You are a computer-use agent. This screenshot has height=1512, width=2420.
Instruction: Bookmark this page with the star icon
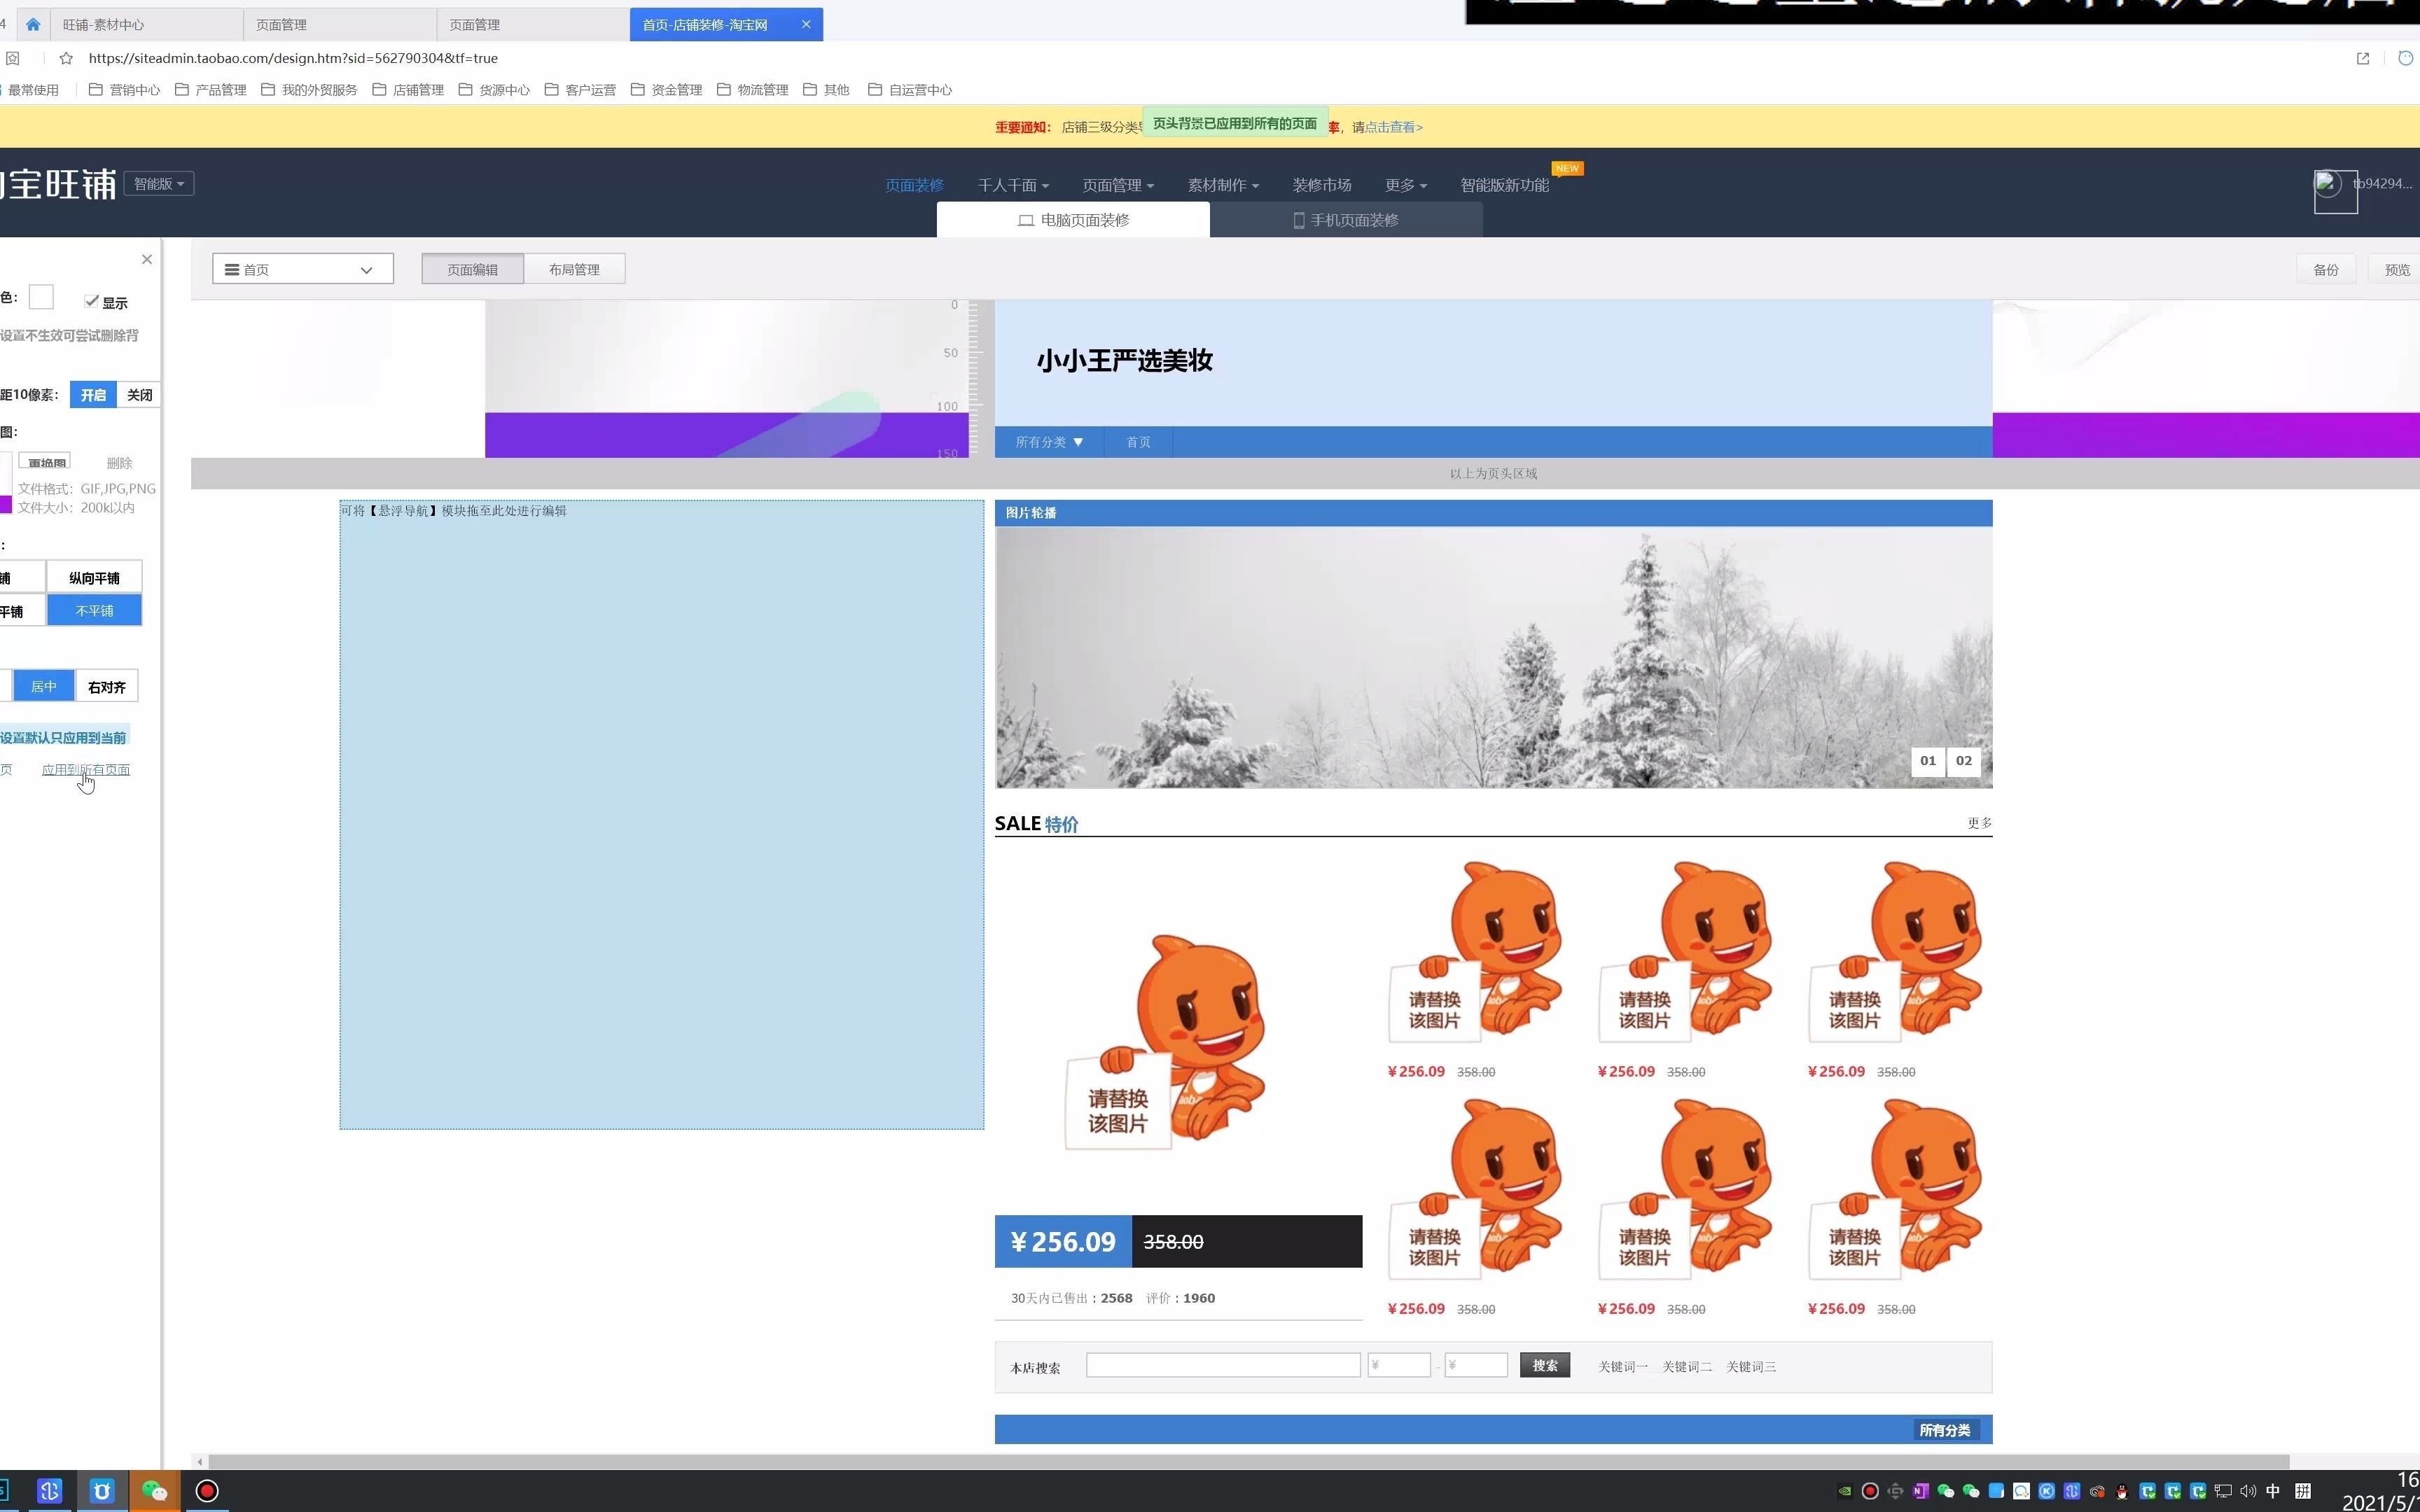click(x=66, y=58)
